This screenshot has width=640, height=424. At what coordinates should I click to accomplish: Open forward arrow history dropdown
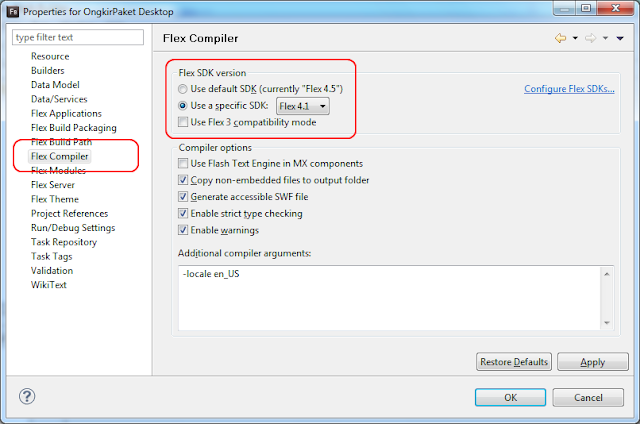[x=605, y=38]
